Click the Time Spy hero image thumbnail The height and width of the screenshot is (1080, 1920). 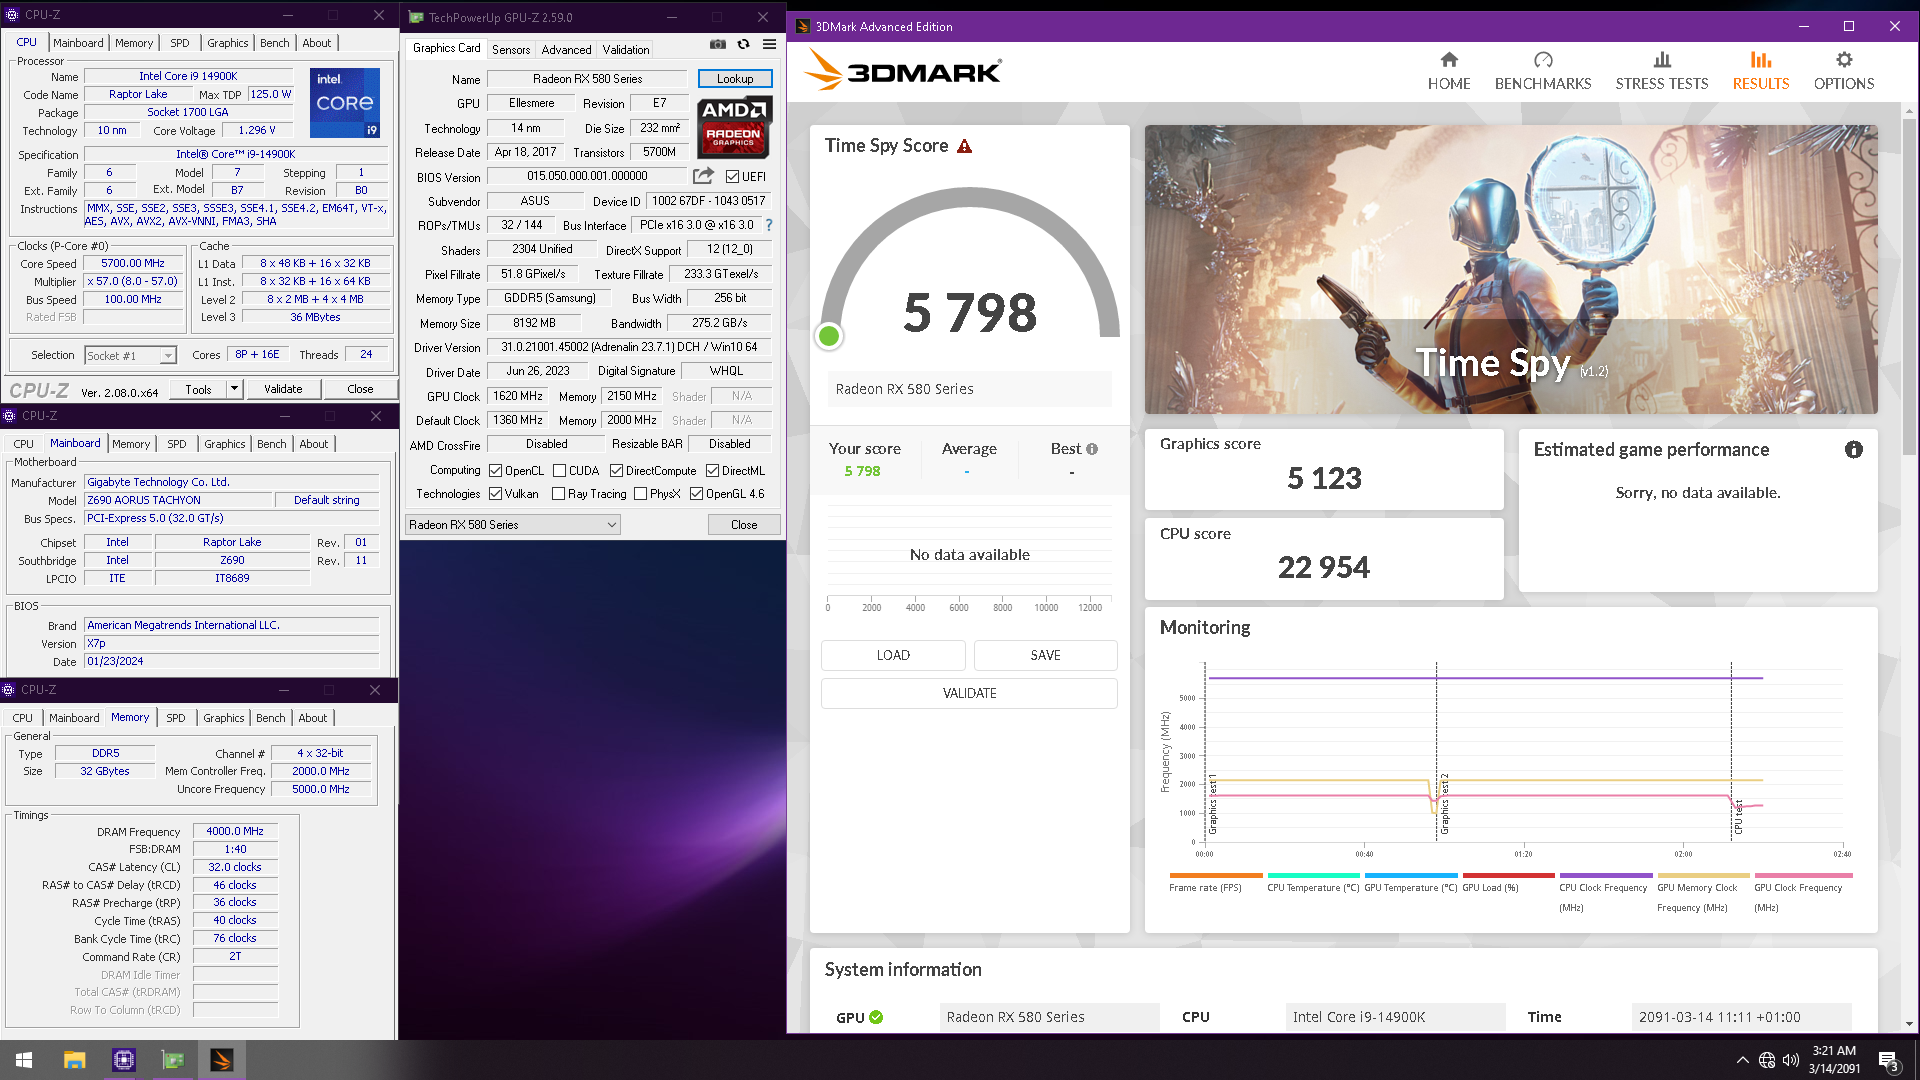[x=1511, y=269]
